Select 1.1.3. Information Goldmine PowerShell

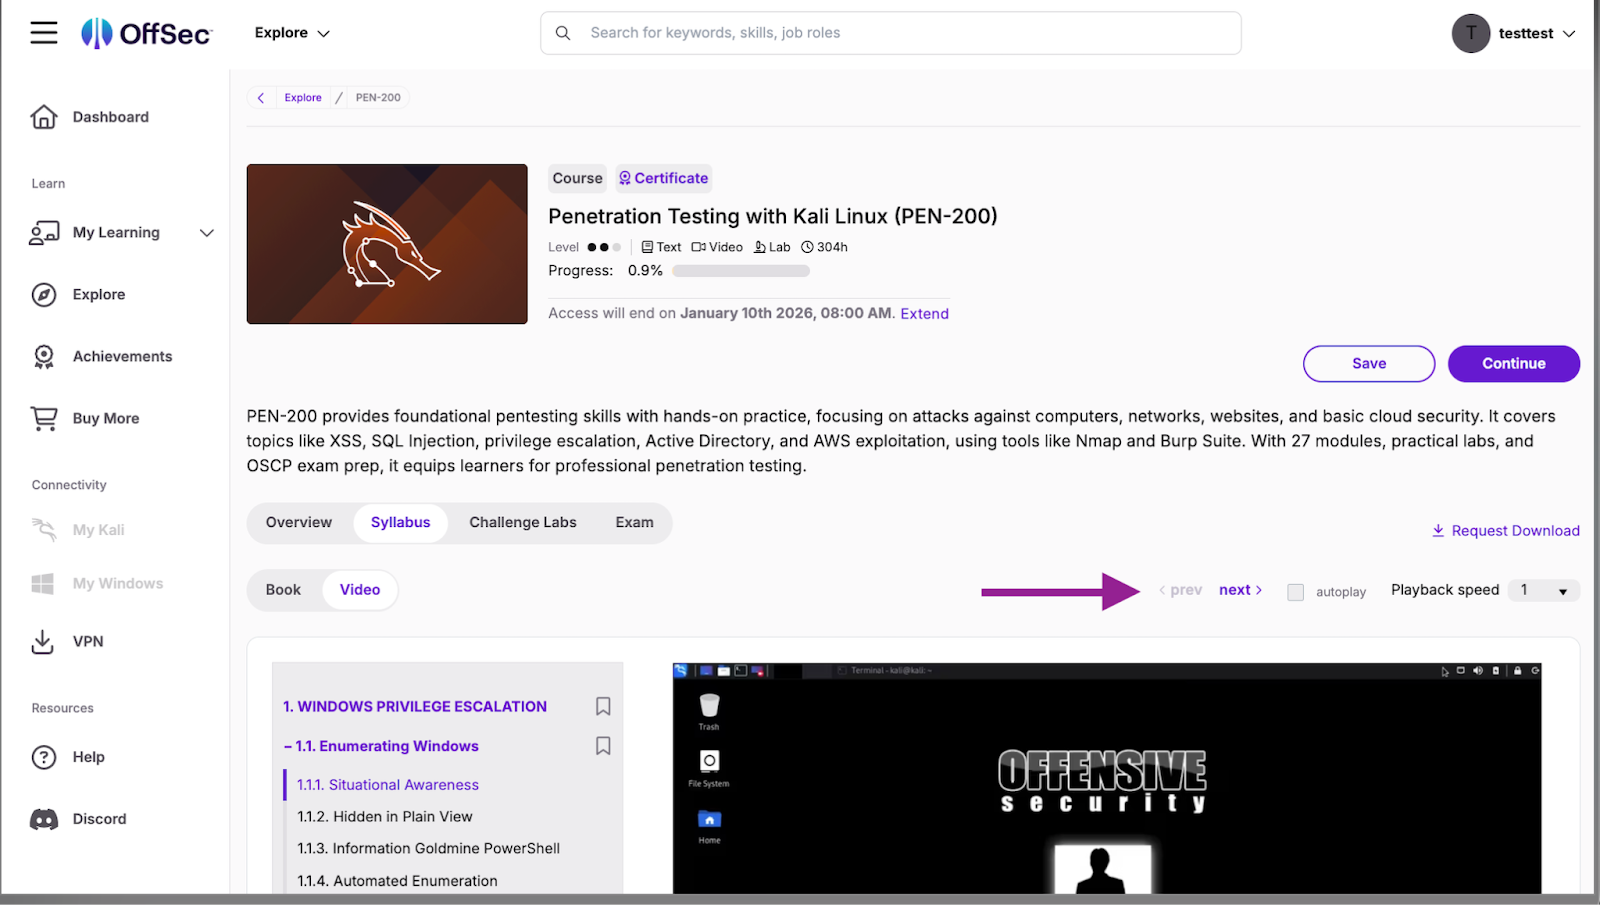[x=428, y=849]
